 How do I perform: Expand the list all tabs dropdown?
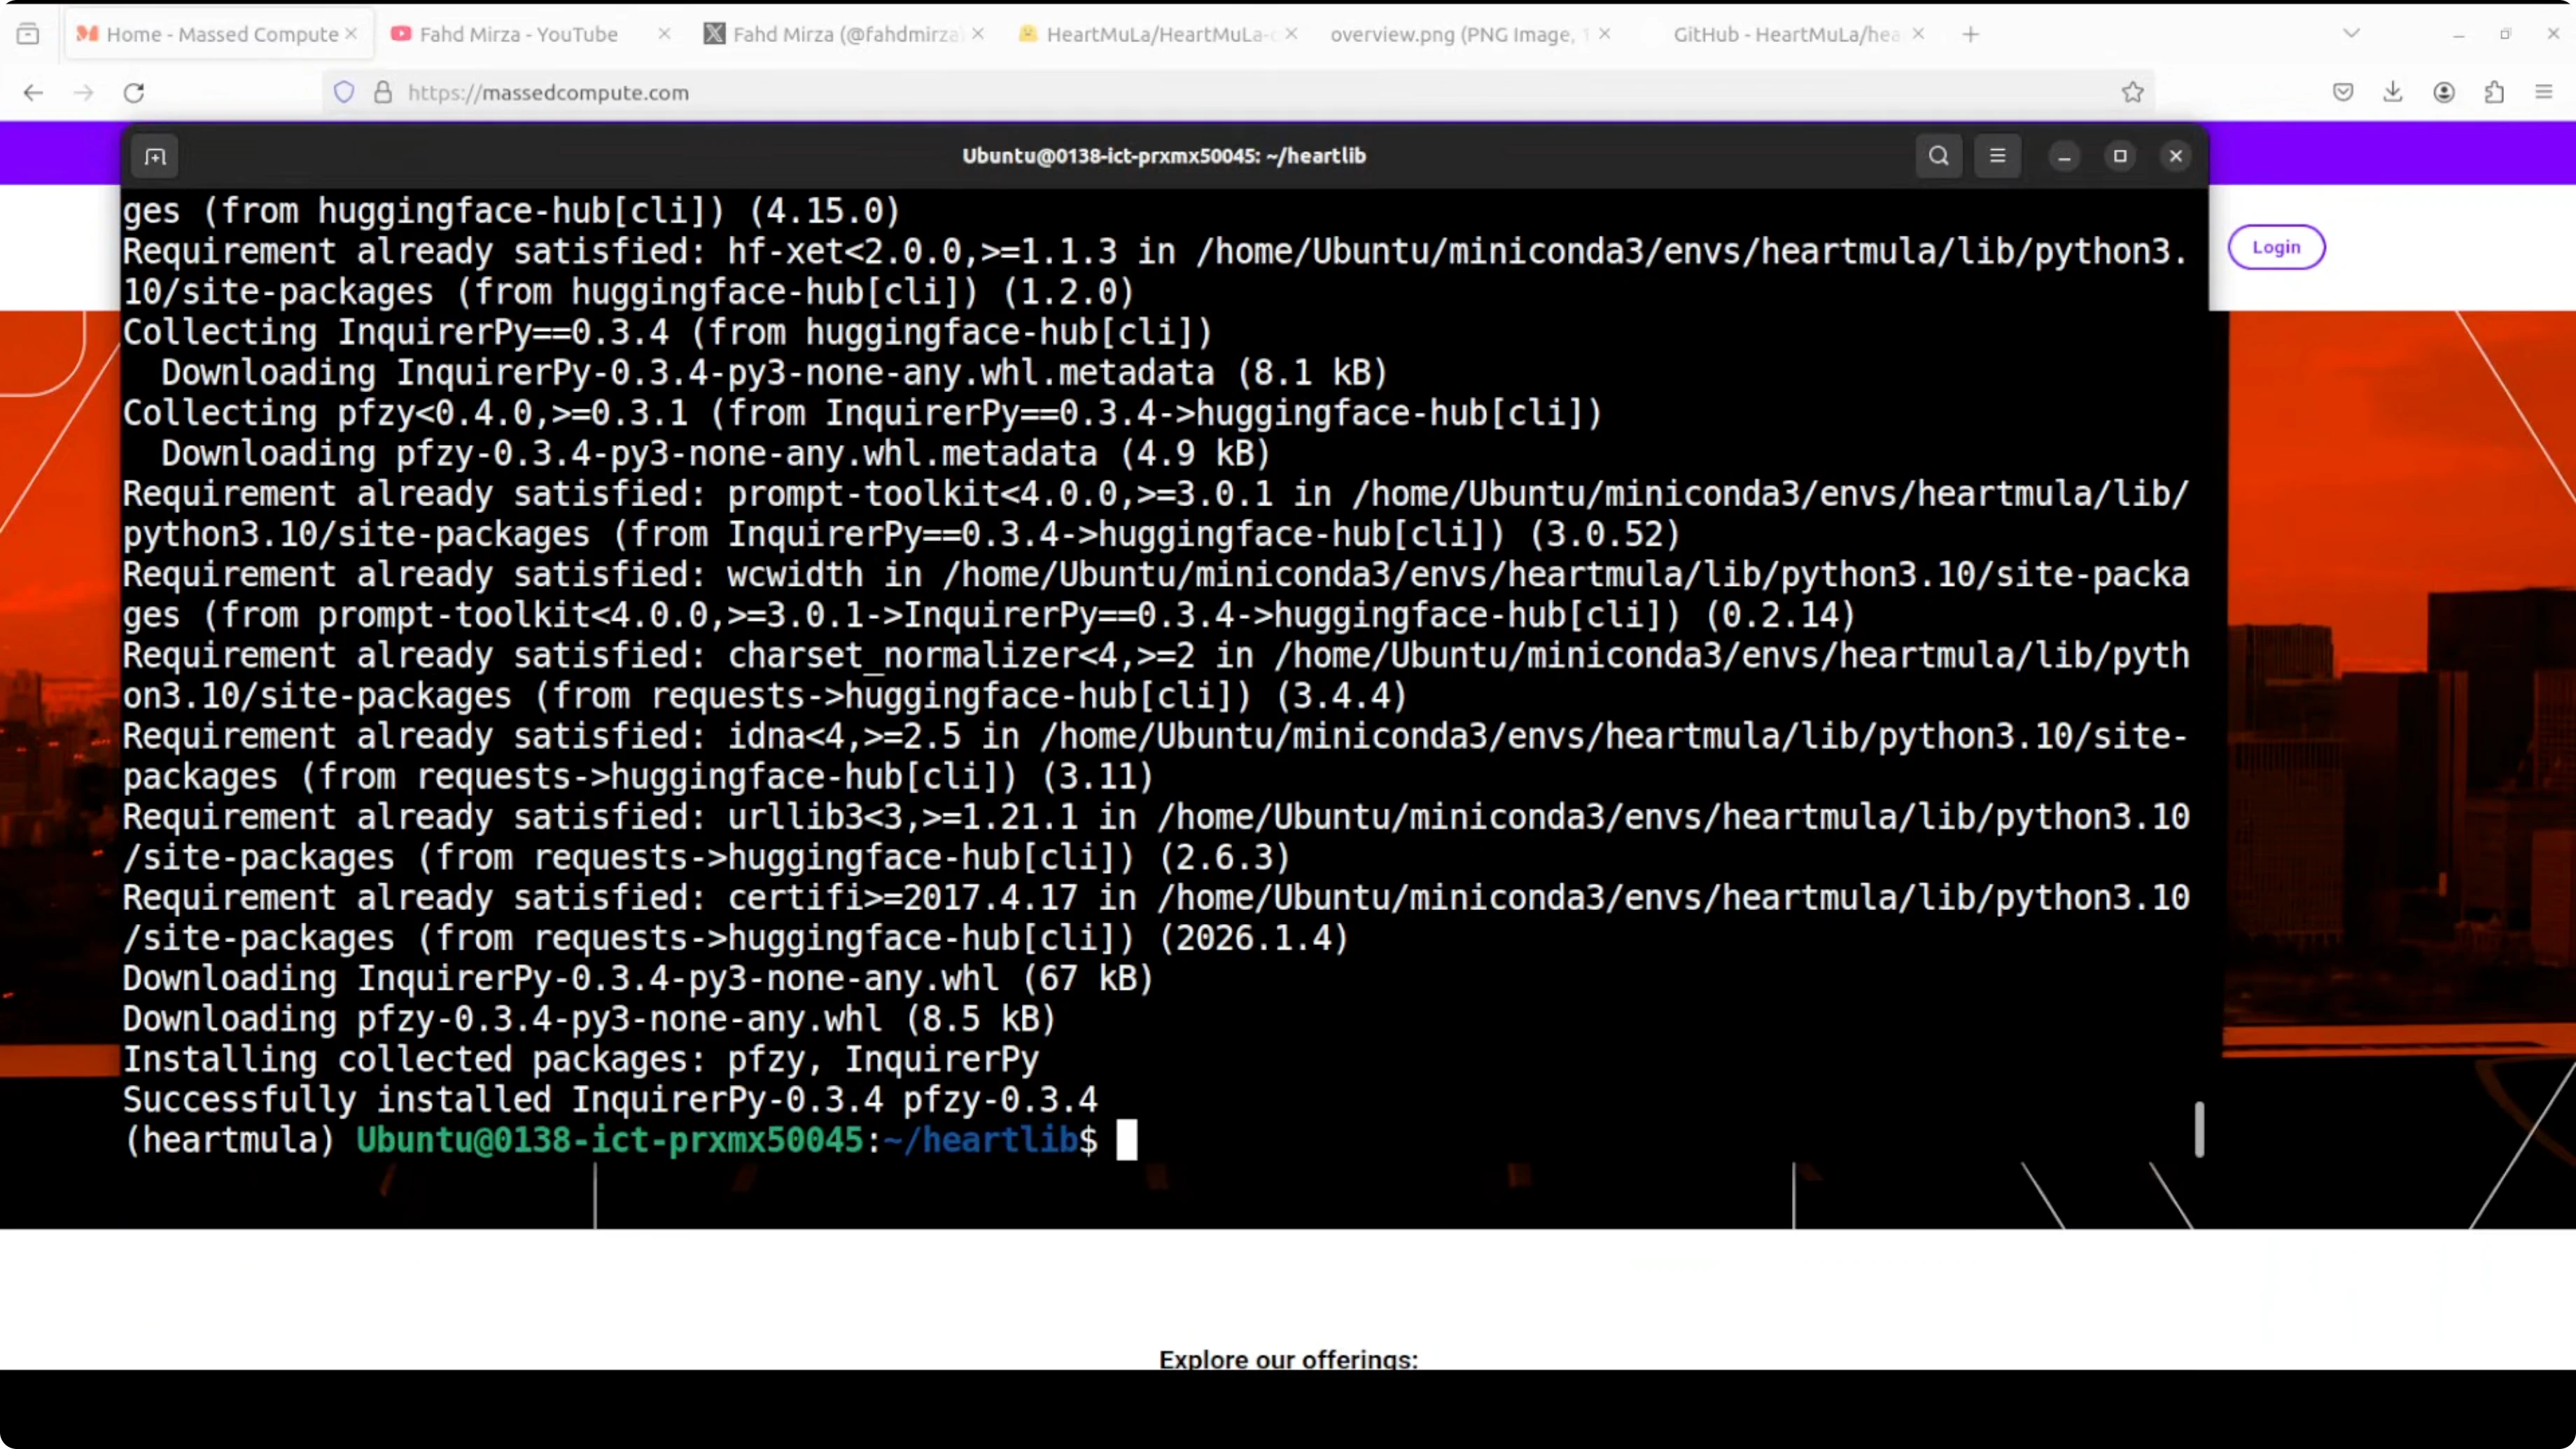point(2351,34)
